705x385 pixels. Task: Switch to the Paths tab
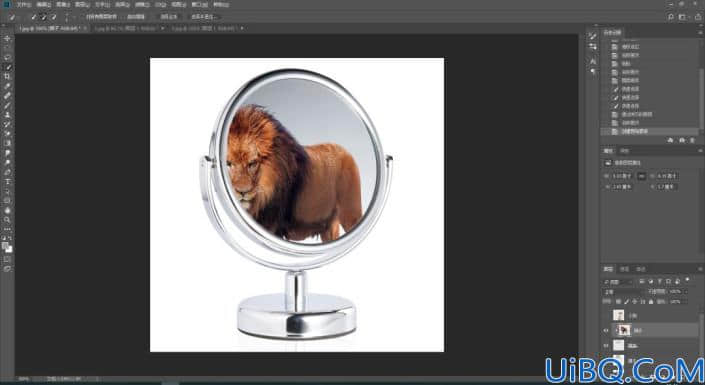coord(640,269)
